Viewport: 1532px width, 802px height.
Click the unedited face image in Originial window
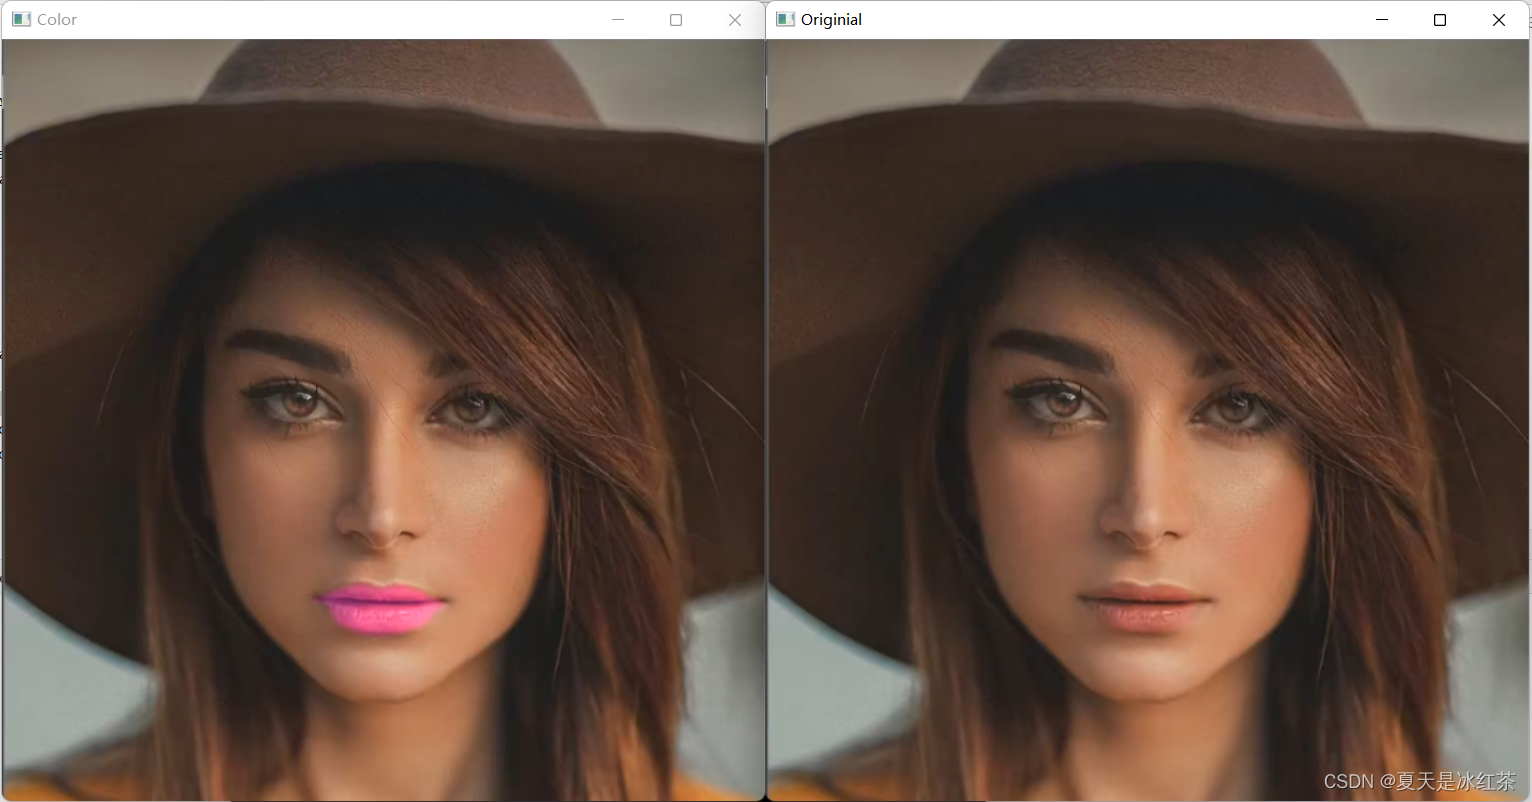1148,420
